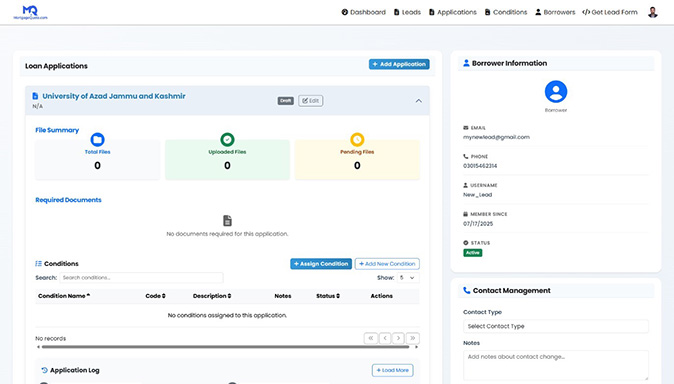Open the Get Lead Form page
The width and height of the screenshot is (674, 384).
click(x=610, y=12)
